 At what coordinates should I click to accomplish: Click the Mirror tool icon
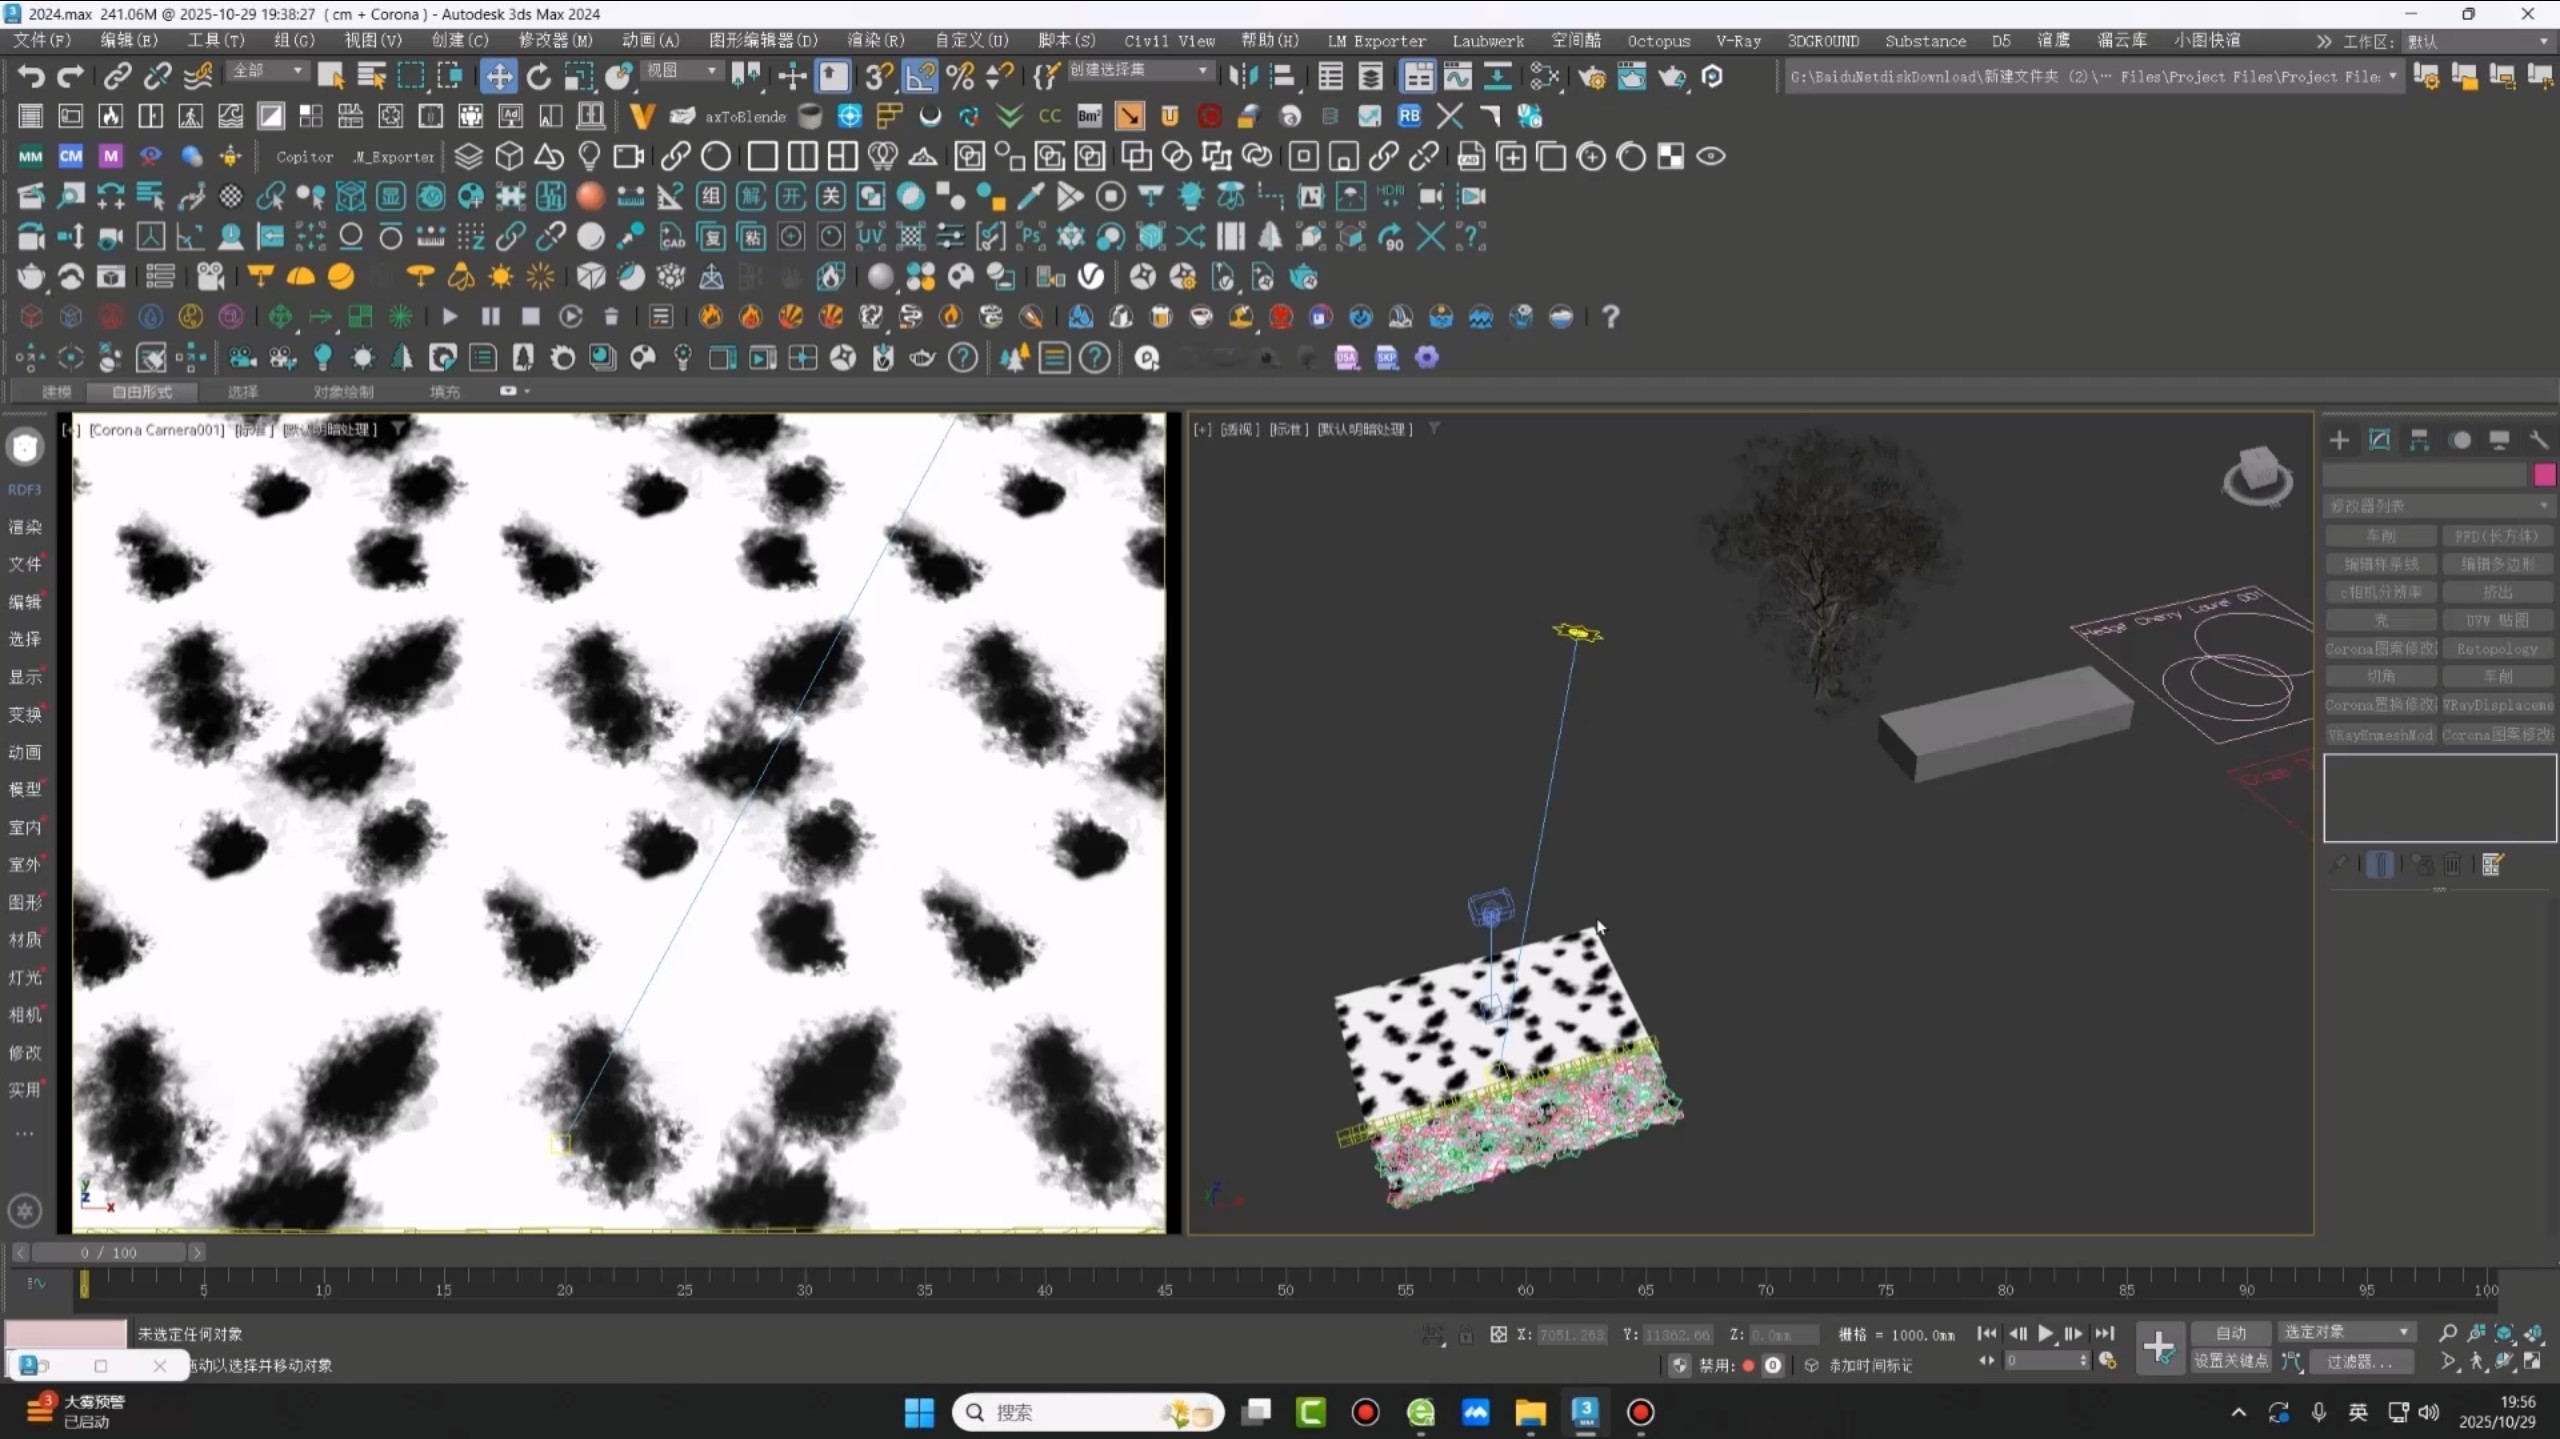click(x=1242, y=77)
